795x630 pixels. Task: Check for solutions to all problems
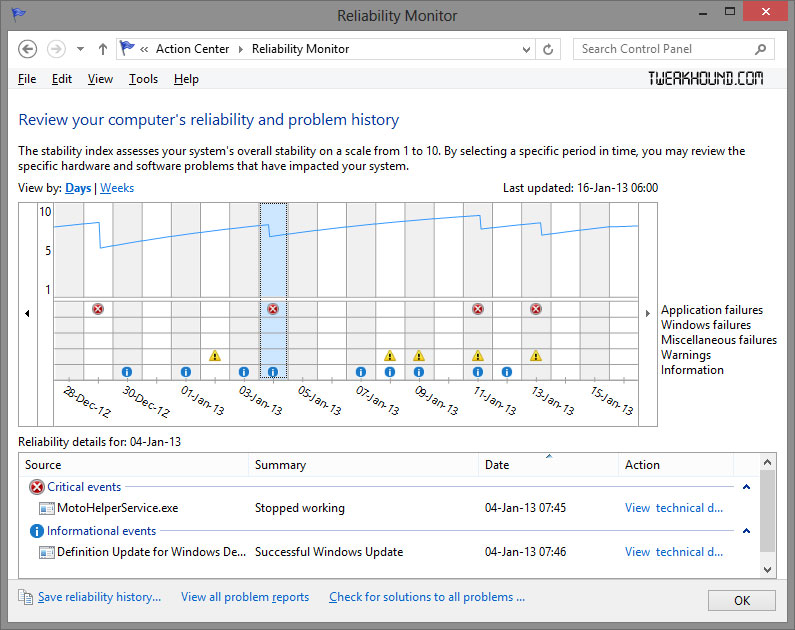point(427,597)
